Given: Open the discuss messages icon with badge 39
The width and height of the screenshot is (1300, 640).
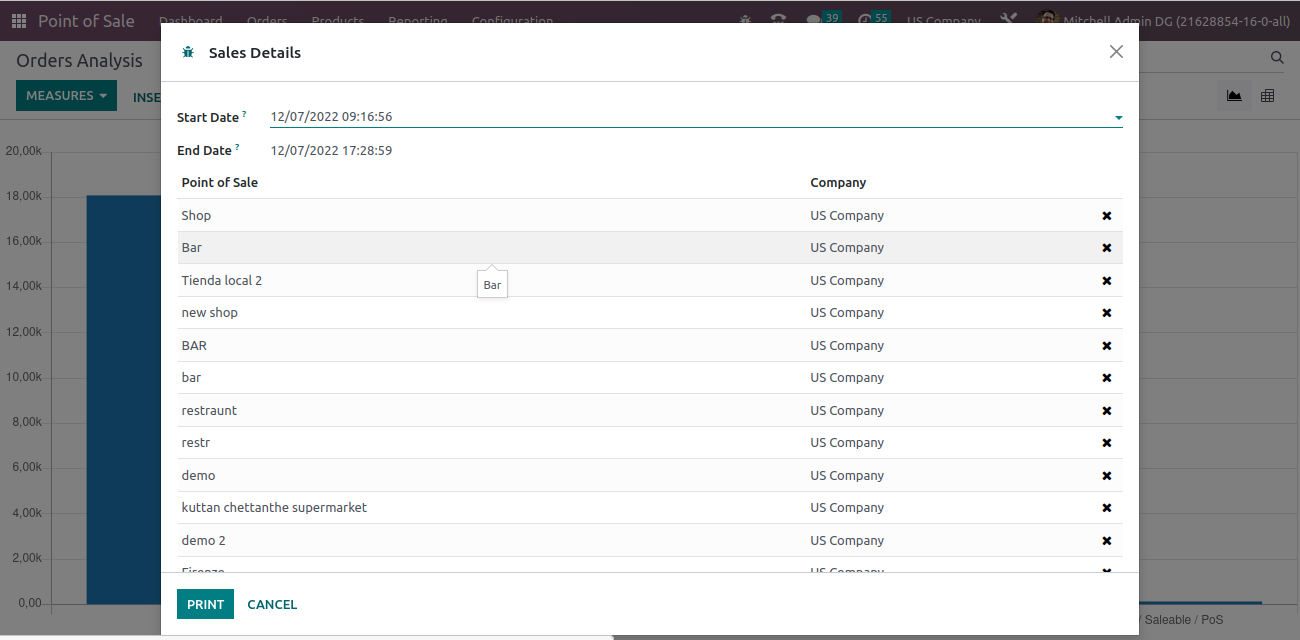Looking at the screenshot, I should (815, 21).
